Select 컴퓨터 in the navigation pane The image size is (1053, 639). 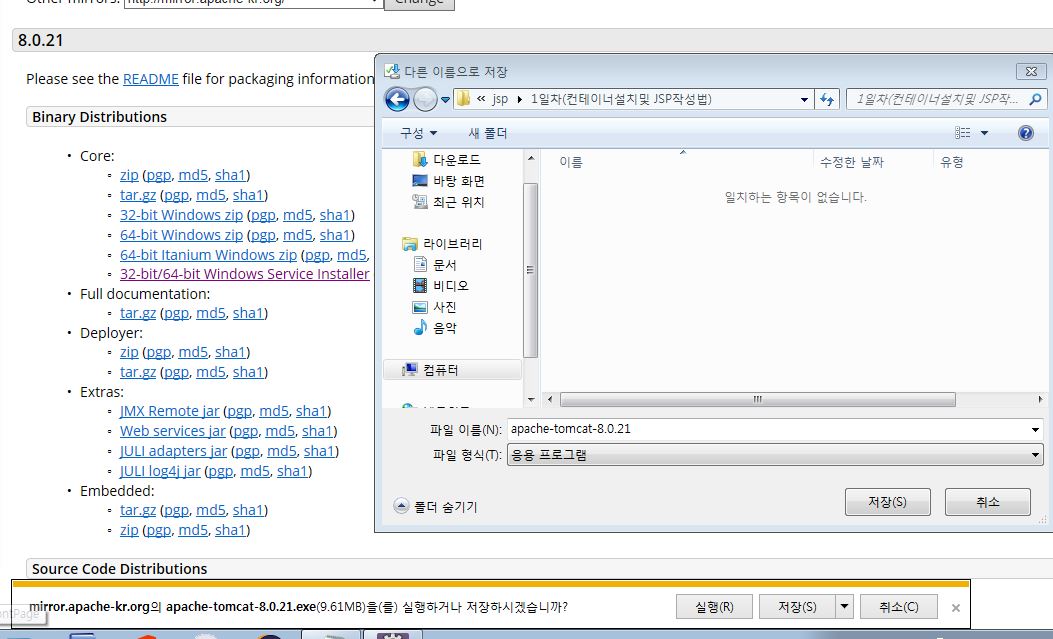click(x=451, y=370)
